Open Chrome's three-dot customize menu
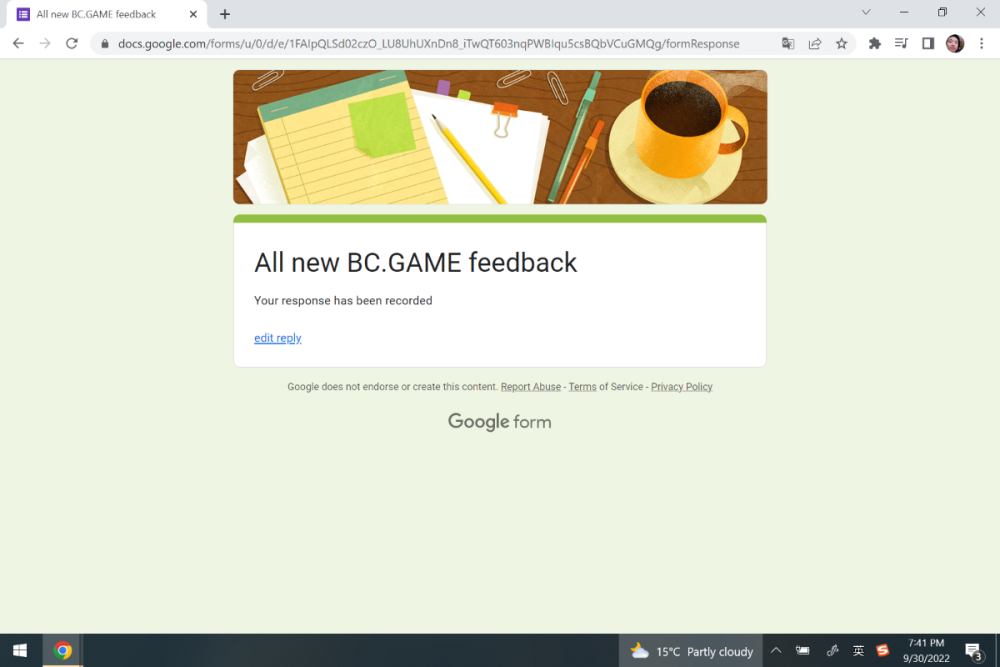This screenshot has width=1000, height=667. (x=982, y=44)
